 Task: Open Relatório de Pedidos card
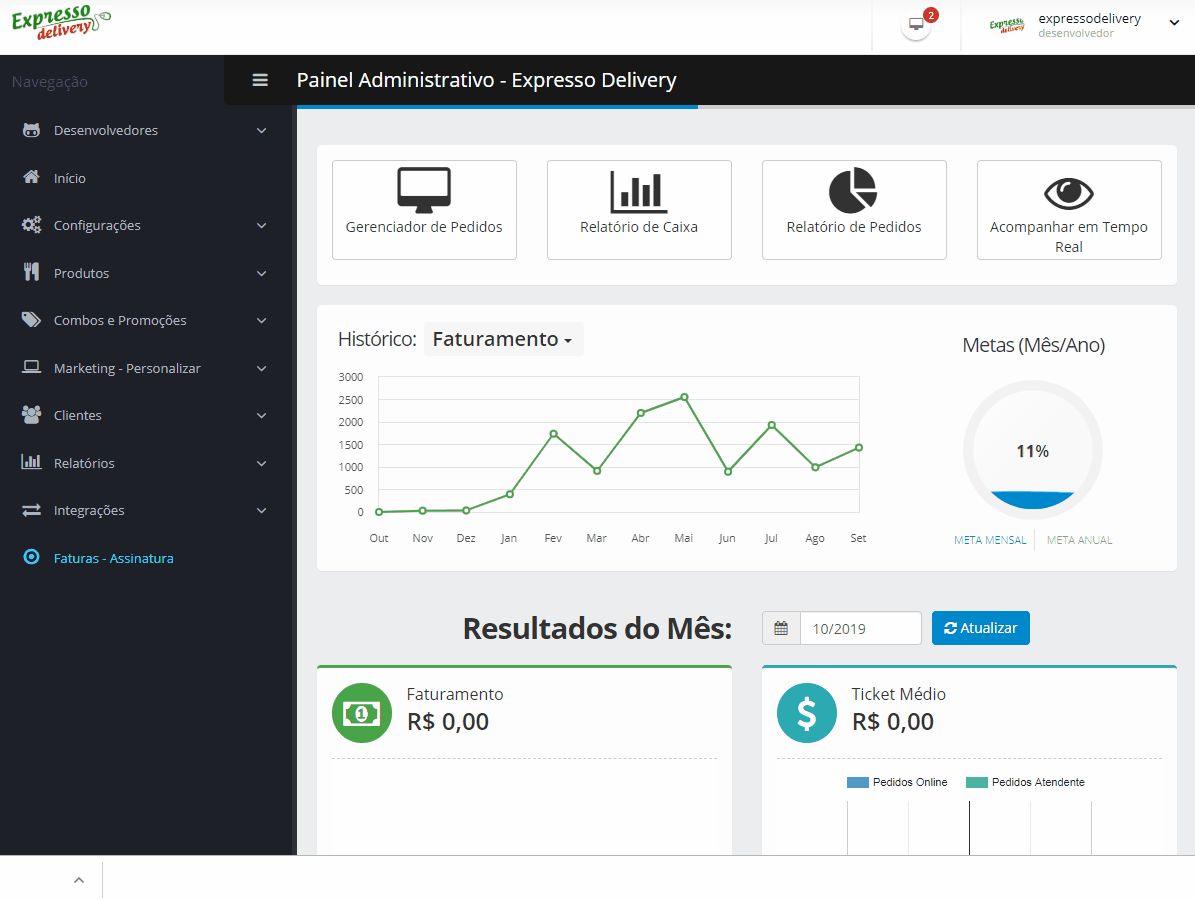point(854,210)
